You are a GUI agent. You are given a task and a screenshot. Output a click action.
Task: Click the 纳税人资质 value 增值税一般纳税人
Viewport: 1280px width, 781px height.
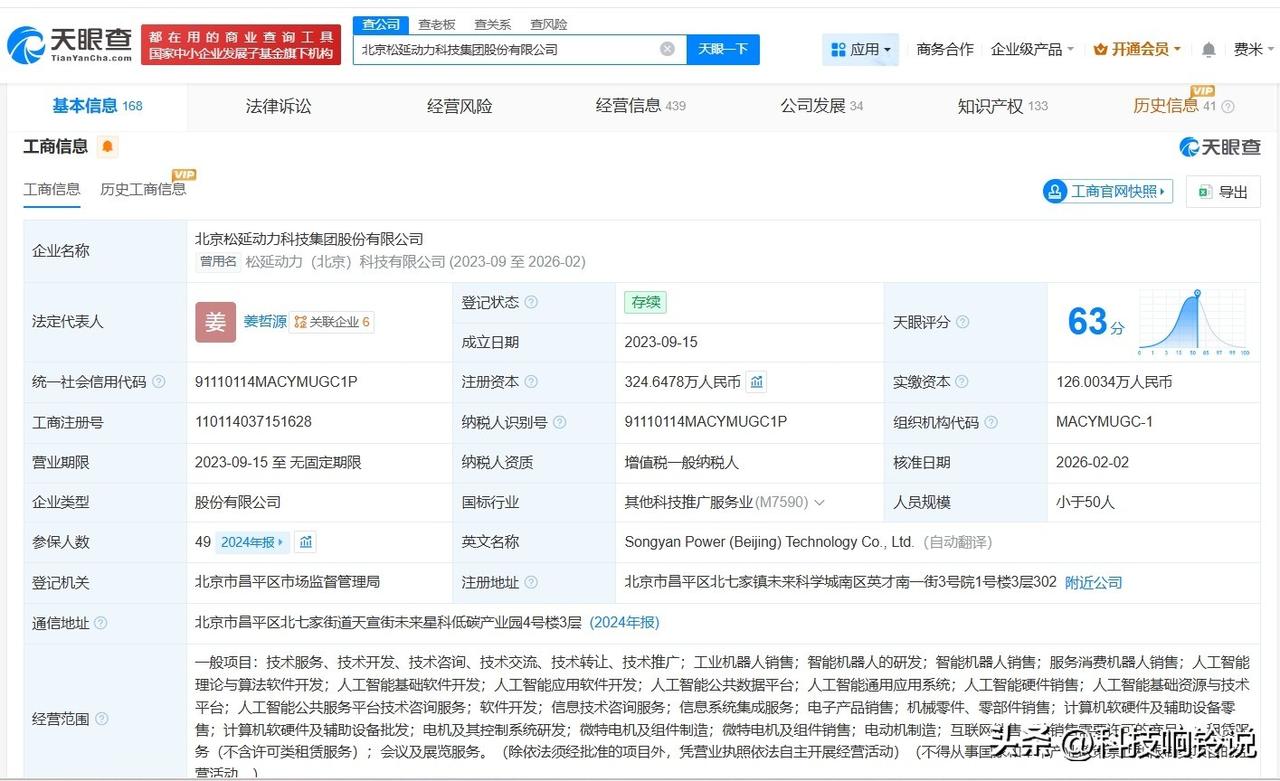(x=683, y=462)
